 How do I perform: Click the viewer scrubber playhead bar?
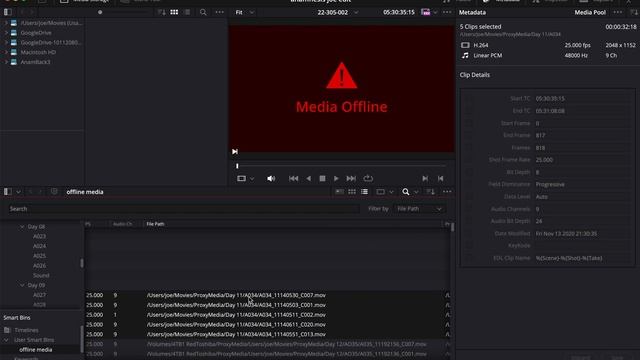(x=237, y=166)
